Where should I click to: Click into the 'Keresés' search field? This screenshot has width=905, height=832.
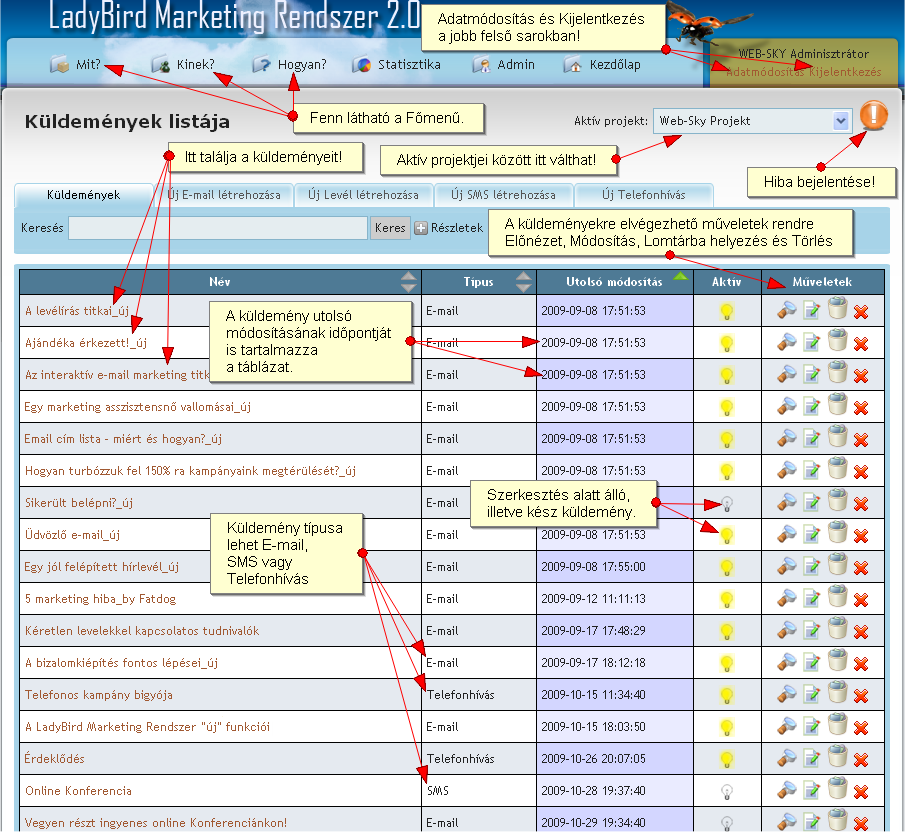[x=218, y=228]
